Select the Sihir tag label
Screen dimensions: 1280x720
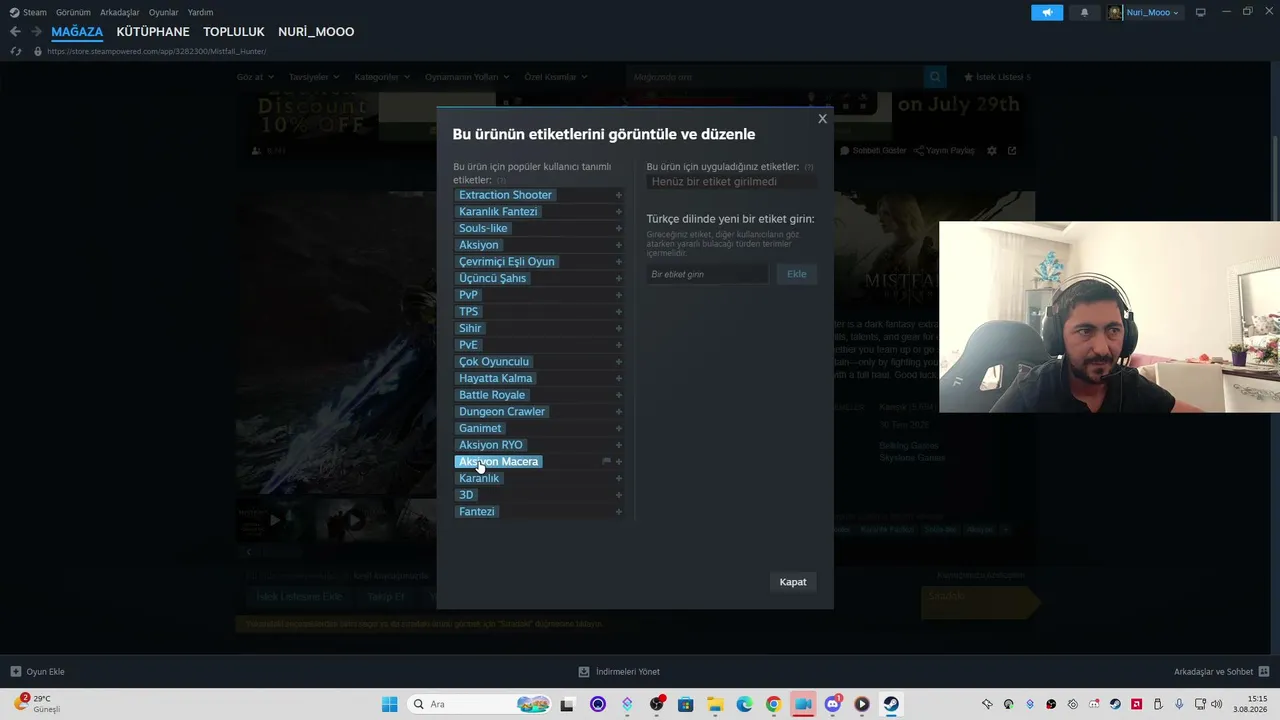[470, 328]
